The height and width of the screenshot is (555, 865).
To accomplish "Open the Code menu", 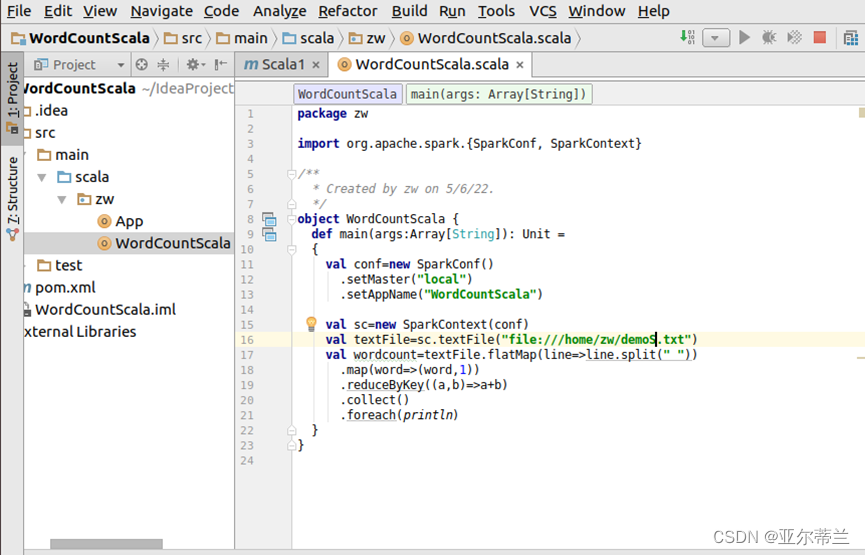I will 221,11.
